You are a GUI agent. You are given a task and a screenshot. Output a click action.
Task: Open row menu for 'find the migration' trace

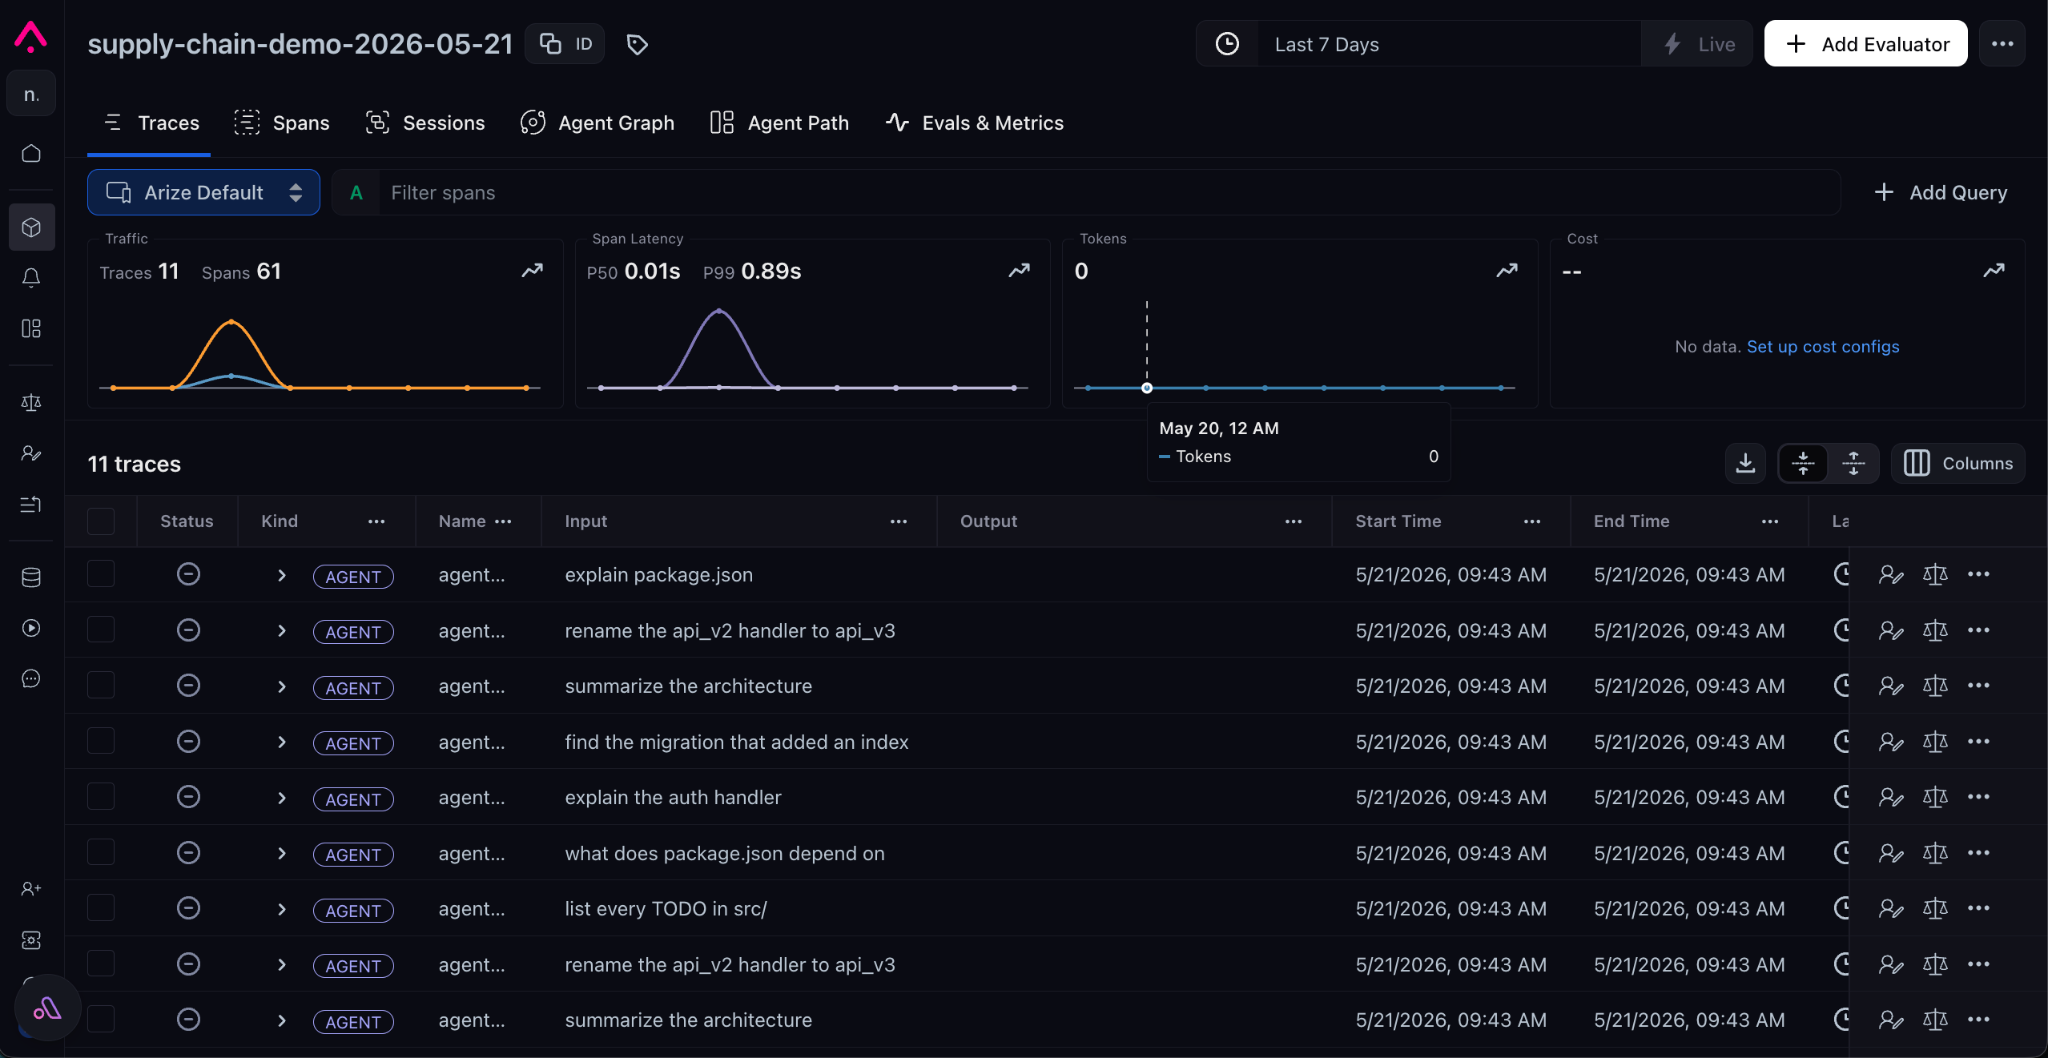pyautogui.click(x=1978, y=742)
